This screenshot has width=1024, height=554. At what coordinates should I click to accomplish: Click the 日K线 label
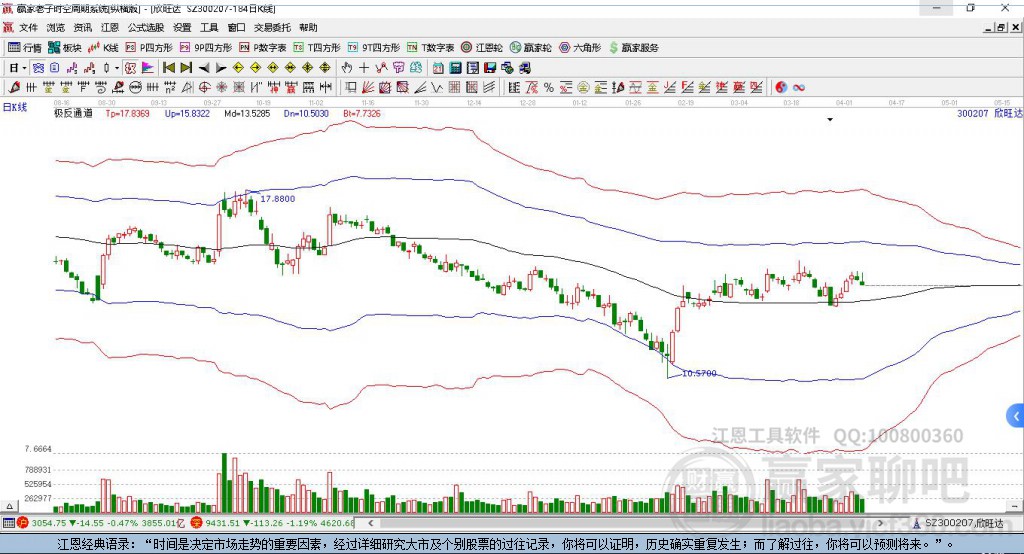(x=15, y=107)
